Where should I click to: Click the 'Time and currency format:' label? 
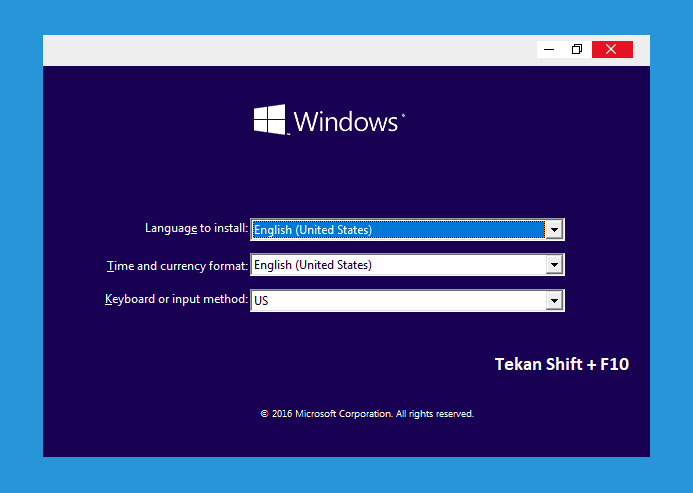tap(177, 266)
